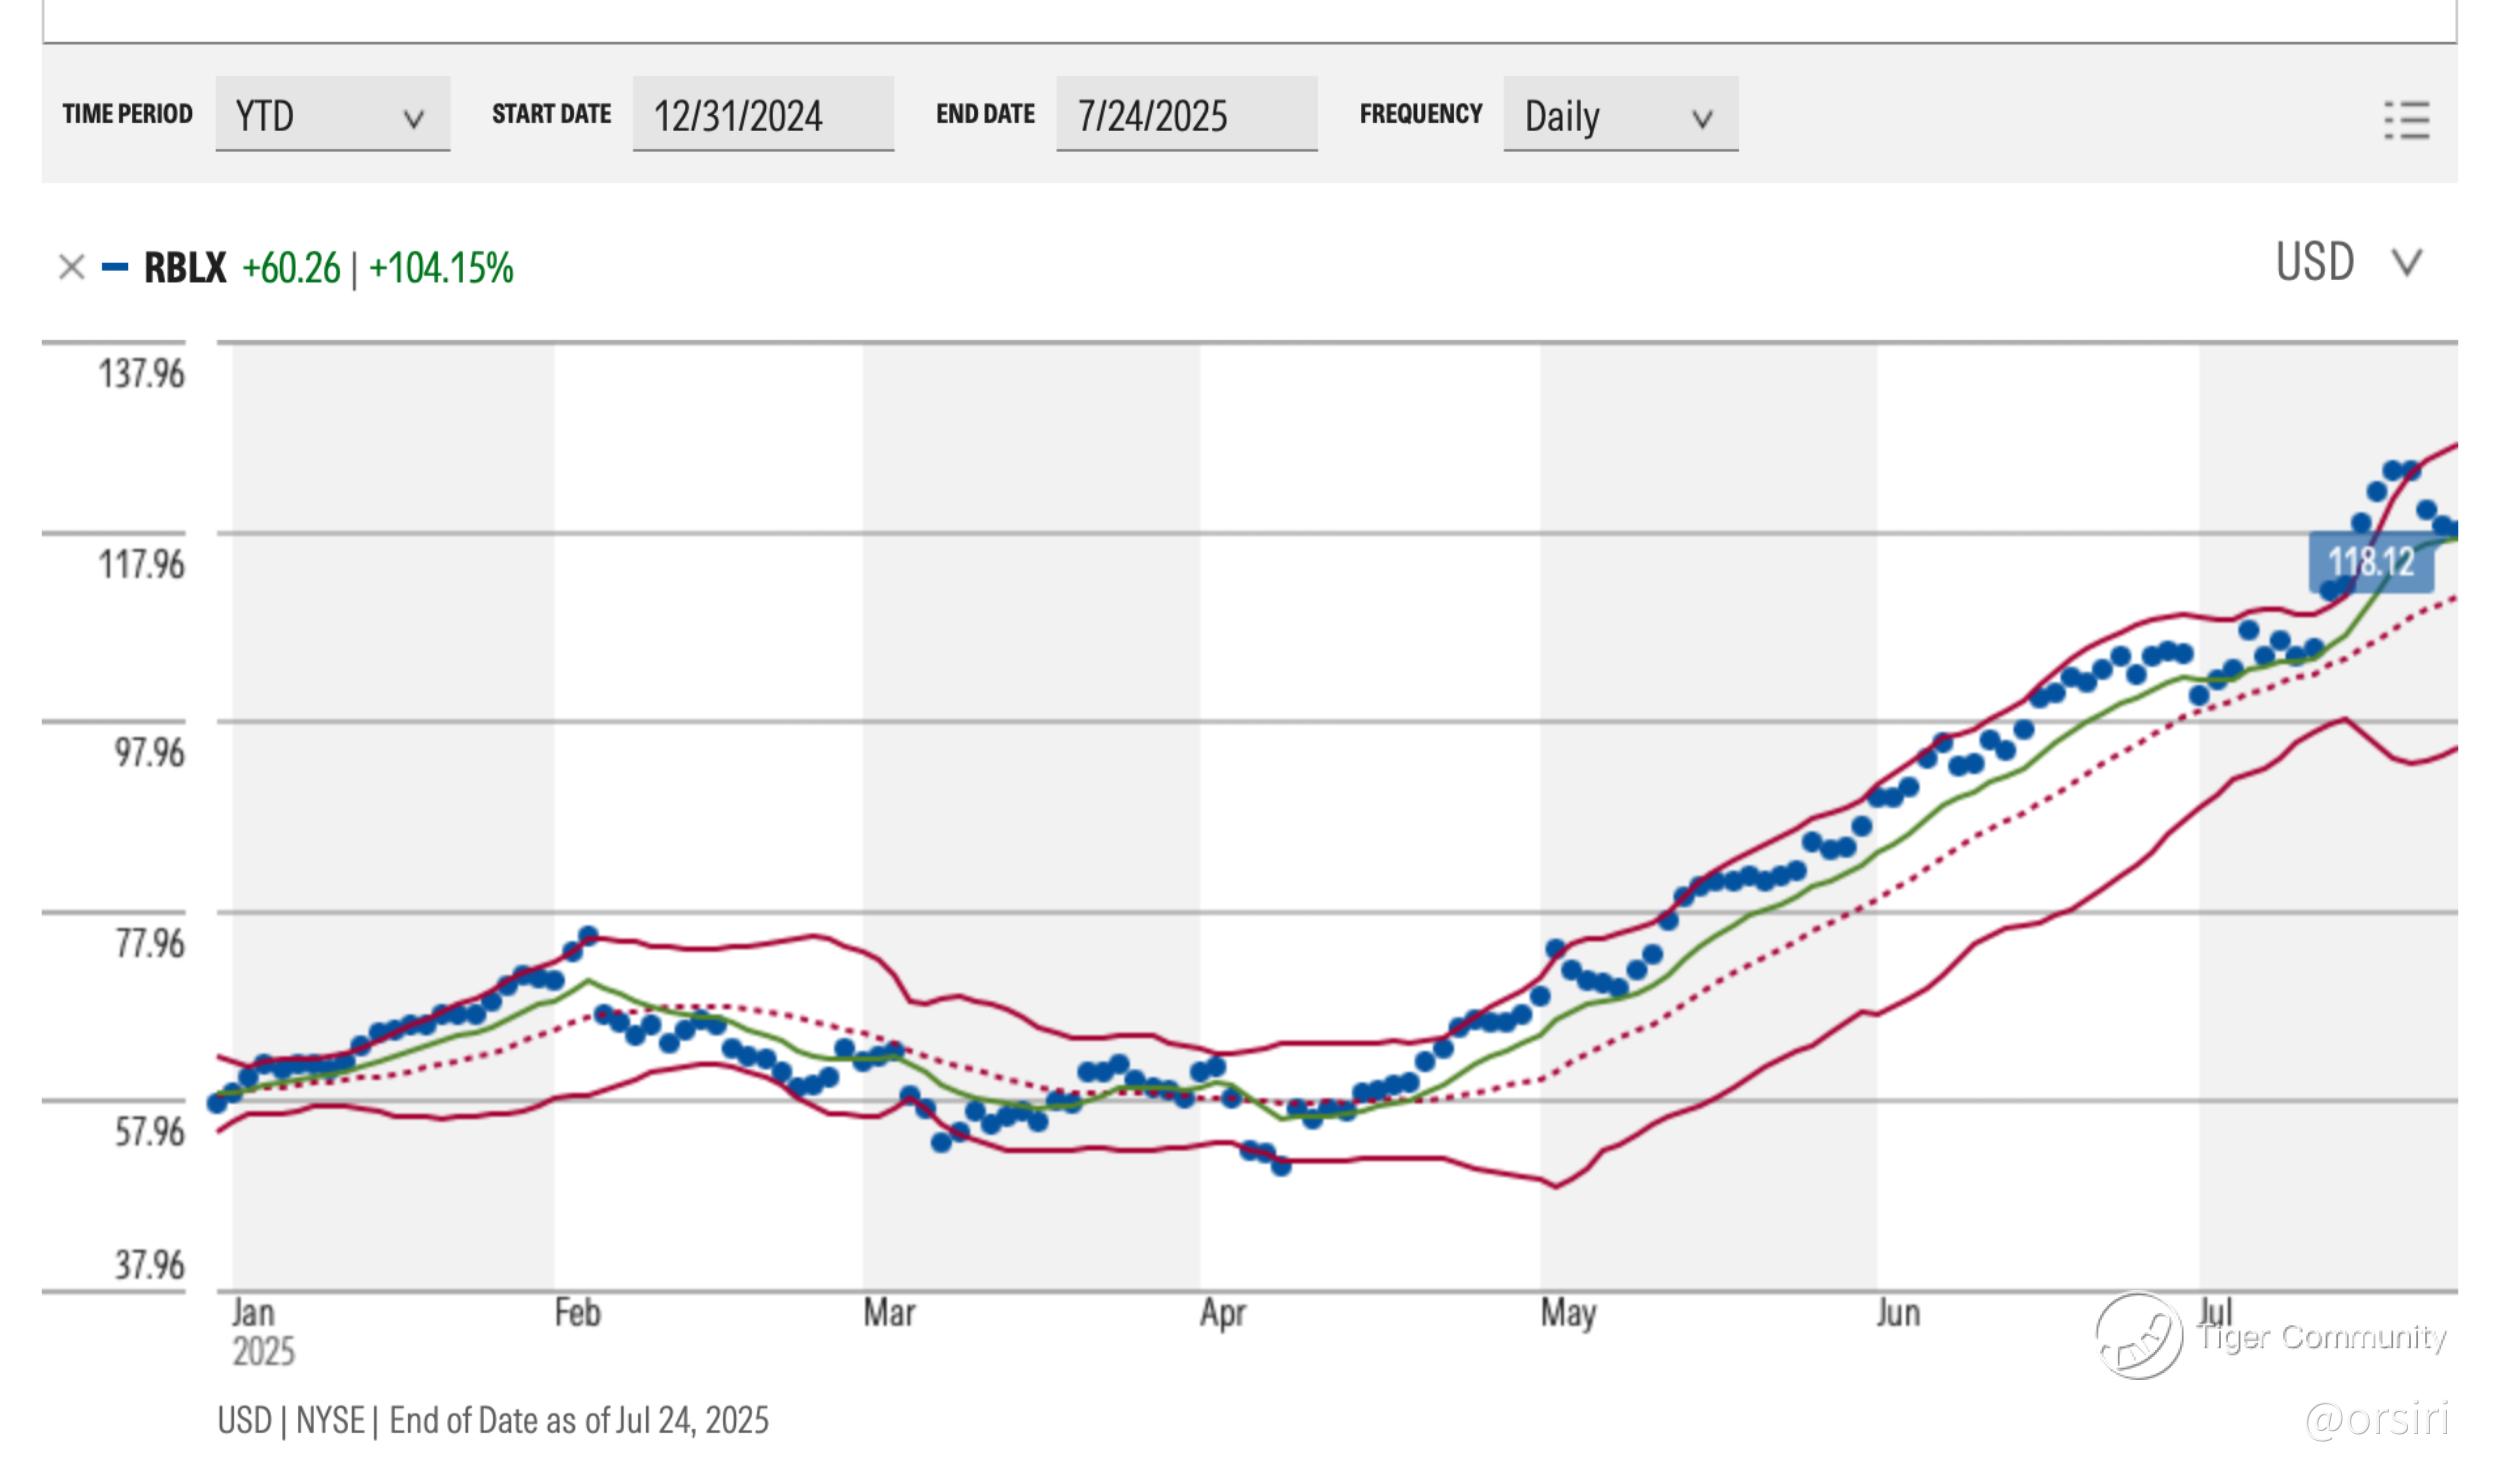
Task: Click the Start Date field 12/31/2024
Action: (762, 115)
